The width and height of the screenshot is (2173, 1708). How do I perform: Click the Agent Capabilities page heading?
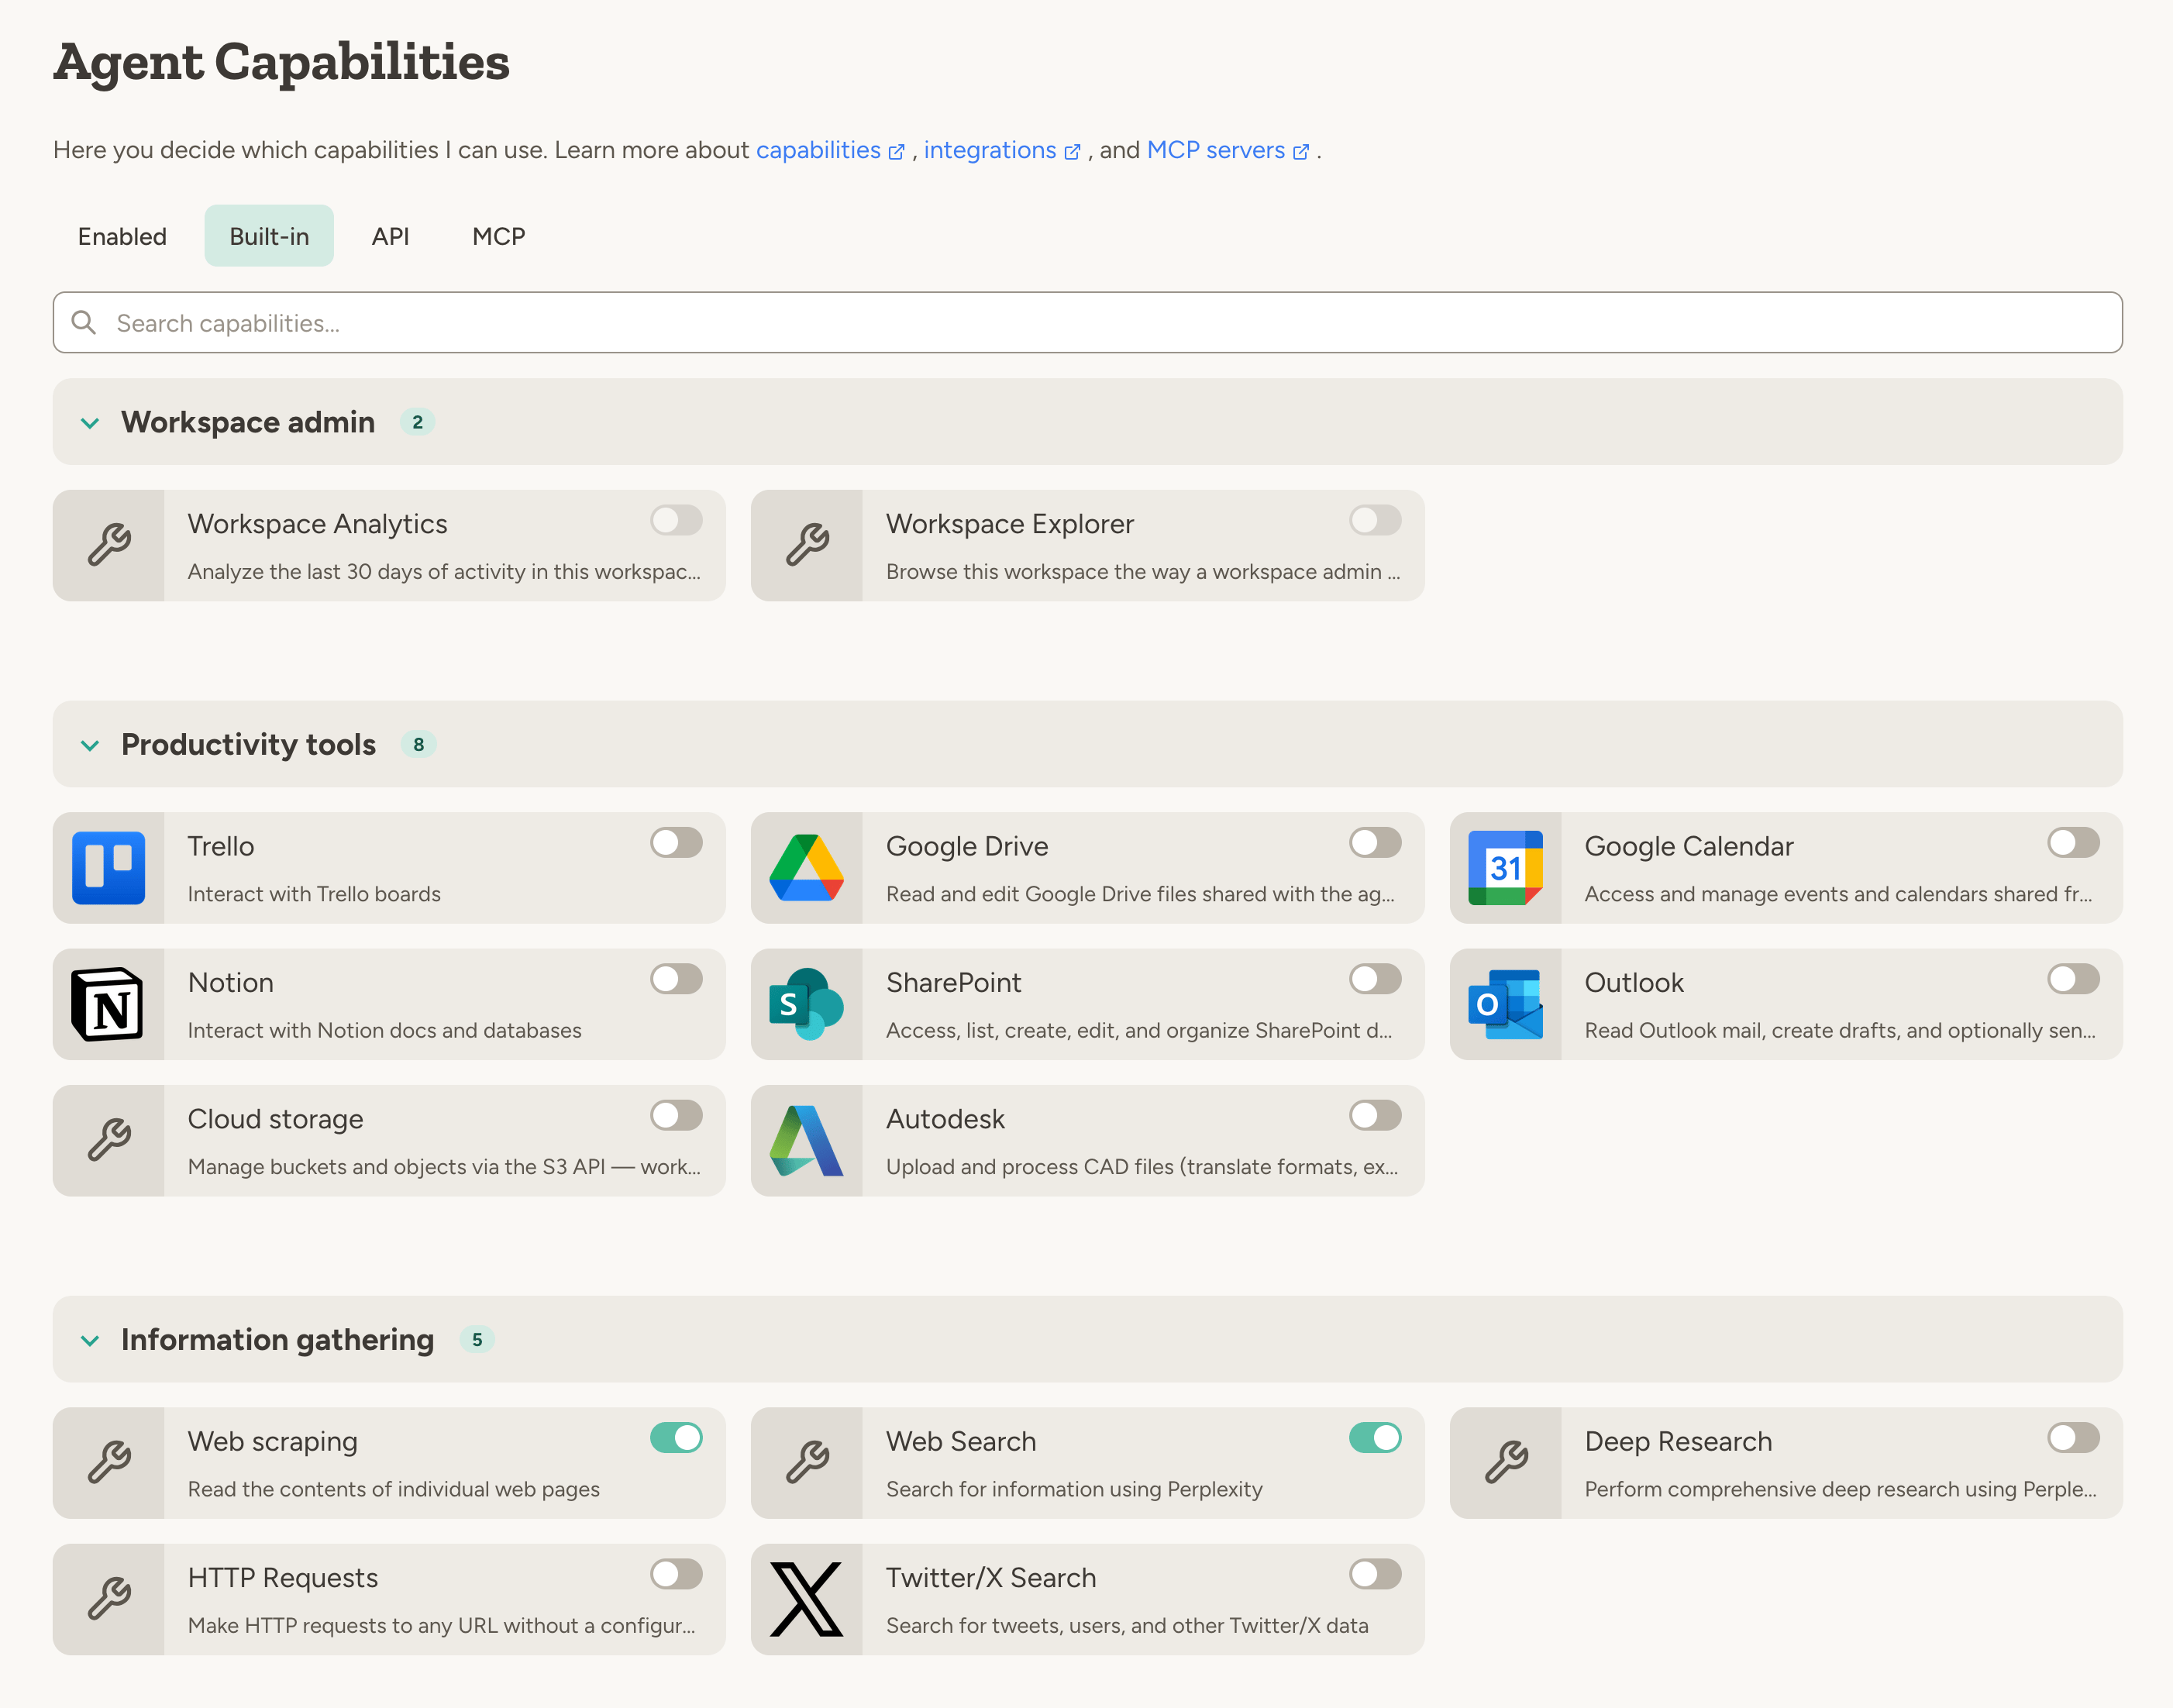(281, 62)
